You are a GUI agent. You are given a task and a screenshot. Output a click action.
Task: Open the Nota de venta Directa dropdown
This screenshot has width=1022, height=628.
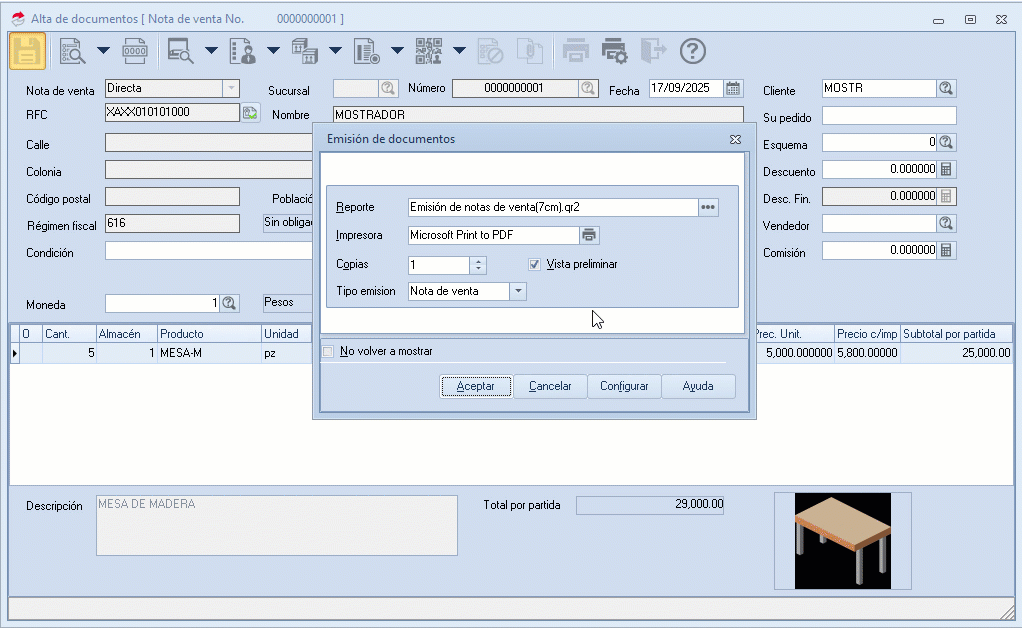pyautogui.click(x=230, y=88)
